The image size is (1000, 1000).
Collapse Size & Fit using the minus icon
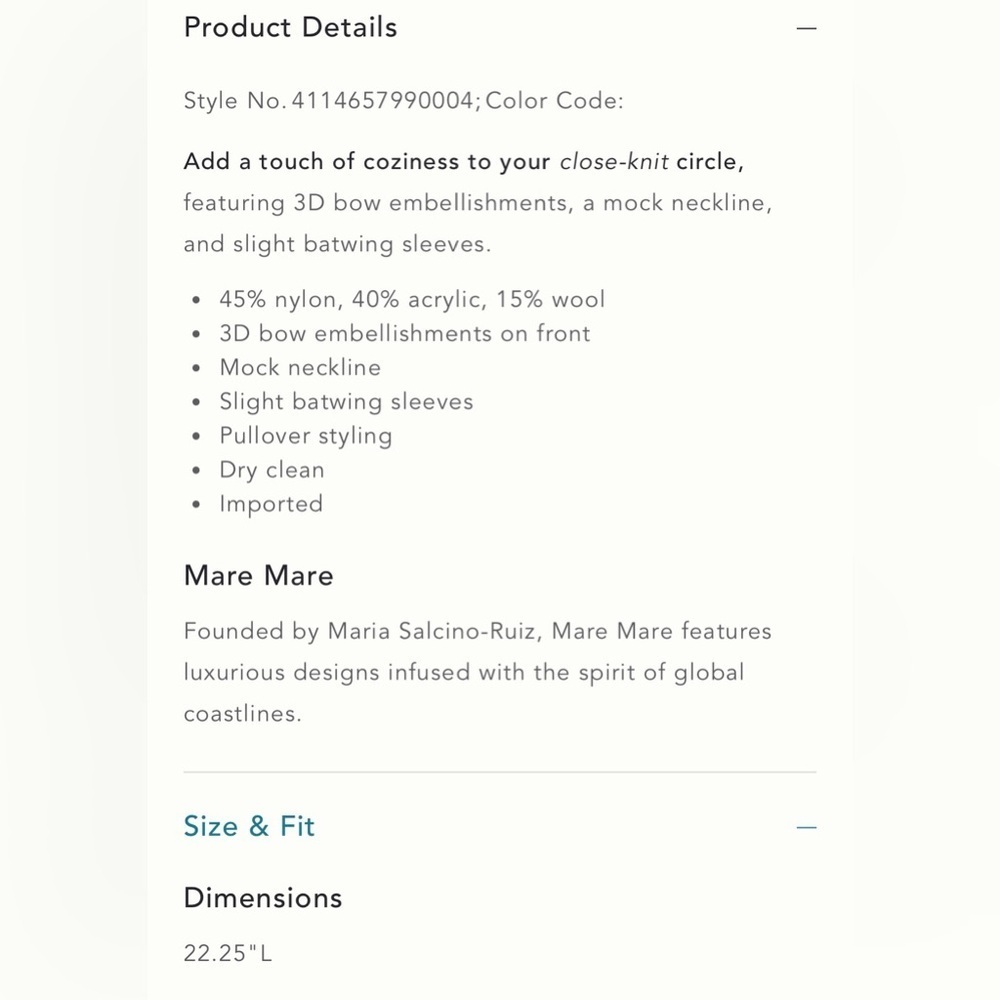pos(806,827)
